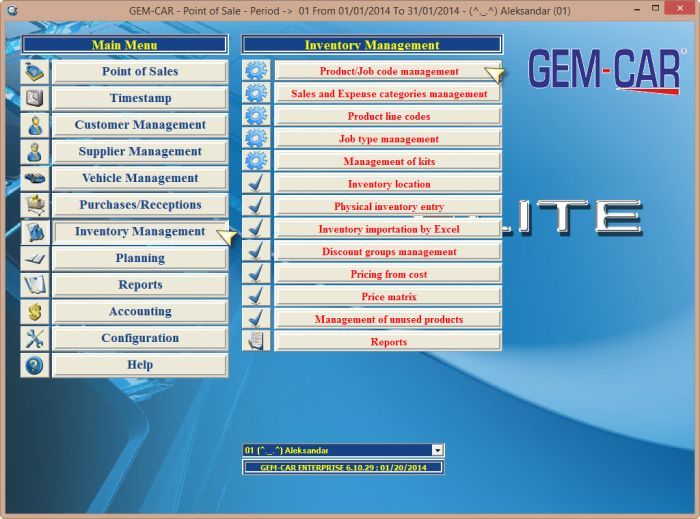This screenshot has height=519, width=700.
Task: Click the wrench and screwdriver Configuration icon
Action: pos(35,338)
